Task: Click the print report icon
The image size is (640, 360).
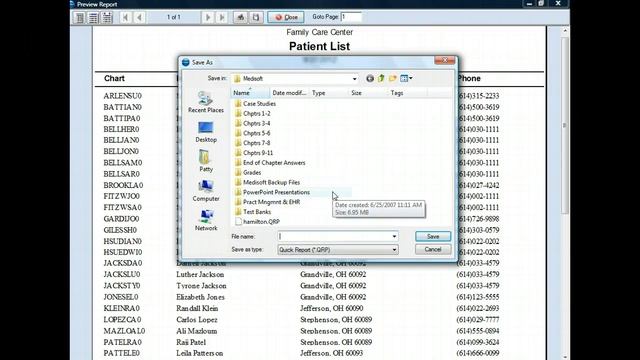Action: point(240,18)
